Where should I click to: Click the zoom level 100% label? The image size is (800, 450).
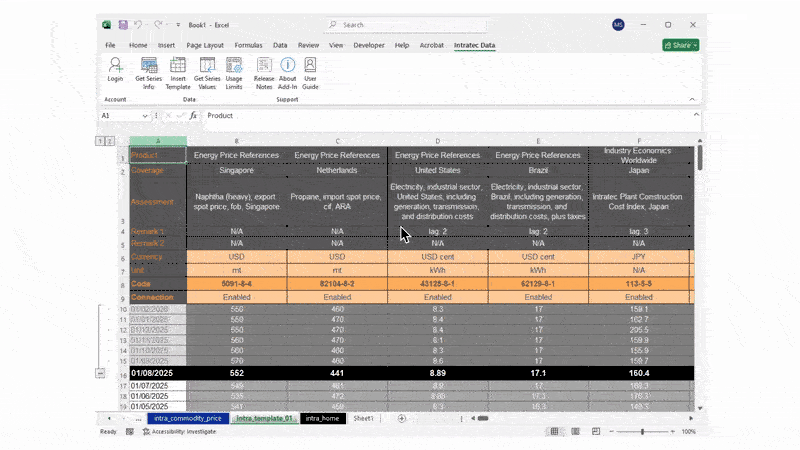pos(689,432)
